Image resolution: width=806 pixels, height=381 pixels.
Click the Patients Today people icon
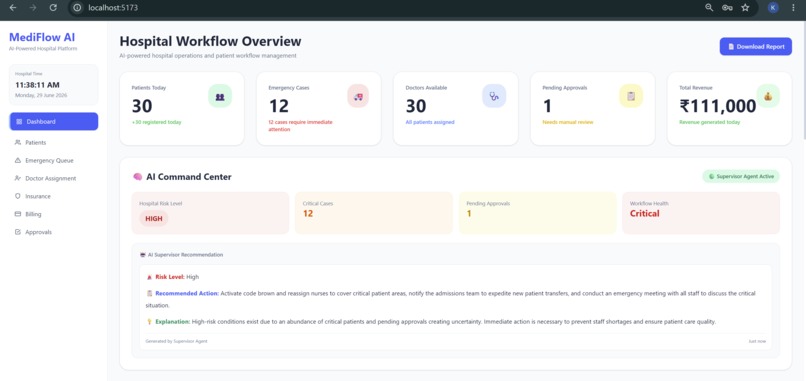click(x=220, y=96)
